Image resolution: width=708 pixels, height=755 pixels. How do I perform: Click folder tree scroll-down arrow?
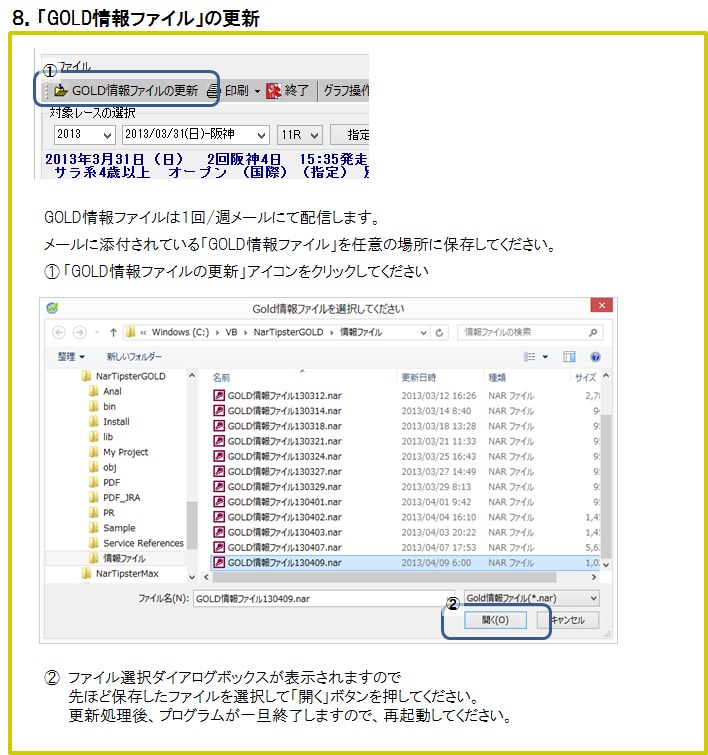pyautogui.click(x=192, y=576)
